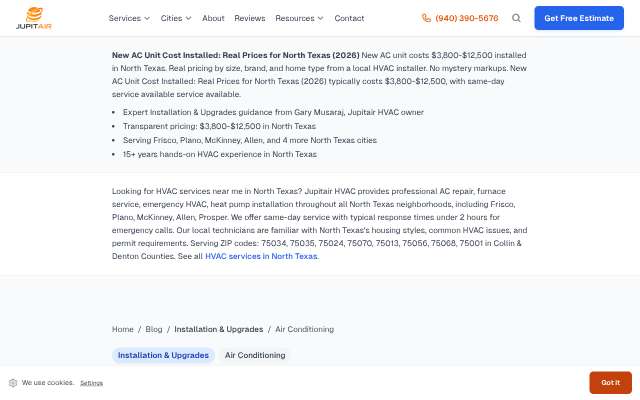Select the Air Conditioning category tag

tap(255, 355)
